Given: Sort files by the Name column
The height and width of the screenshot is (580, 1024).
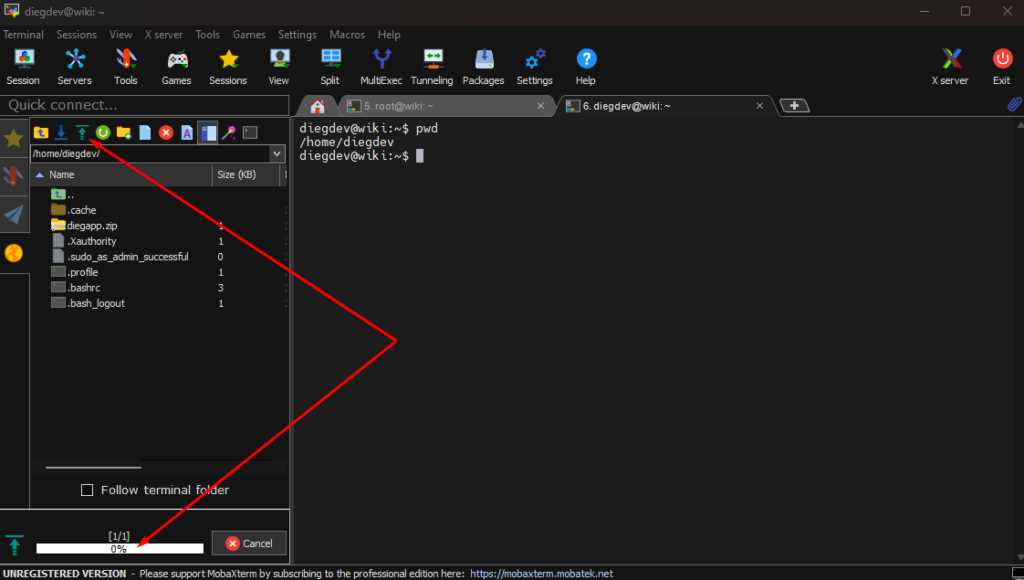Looking at the screenshot, I should pos(121,175).
